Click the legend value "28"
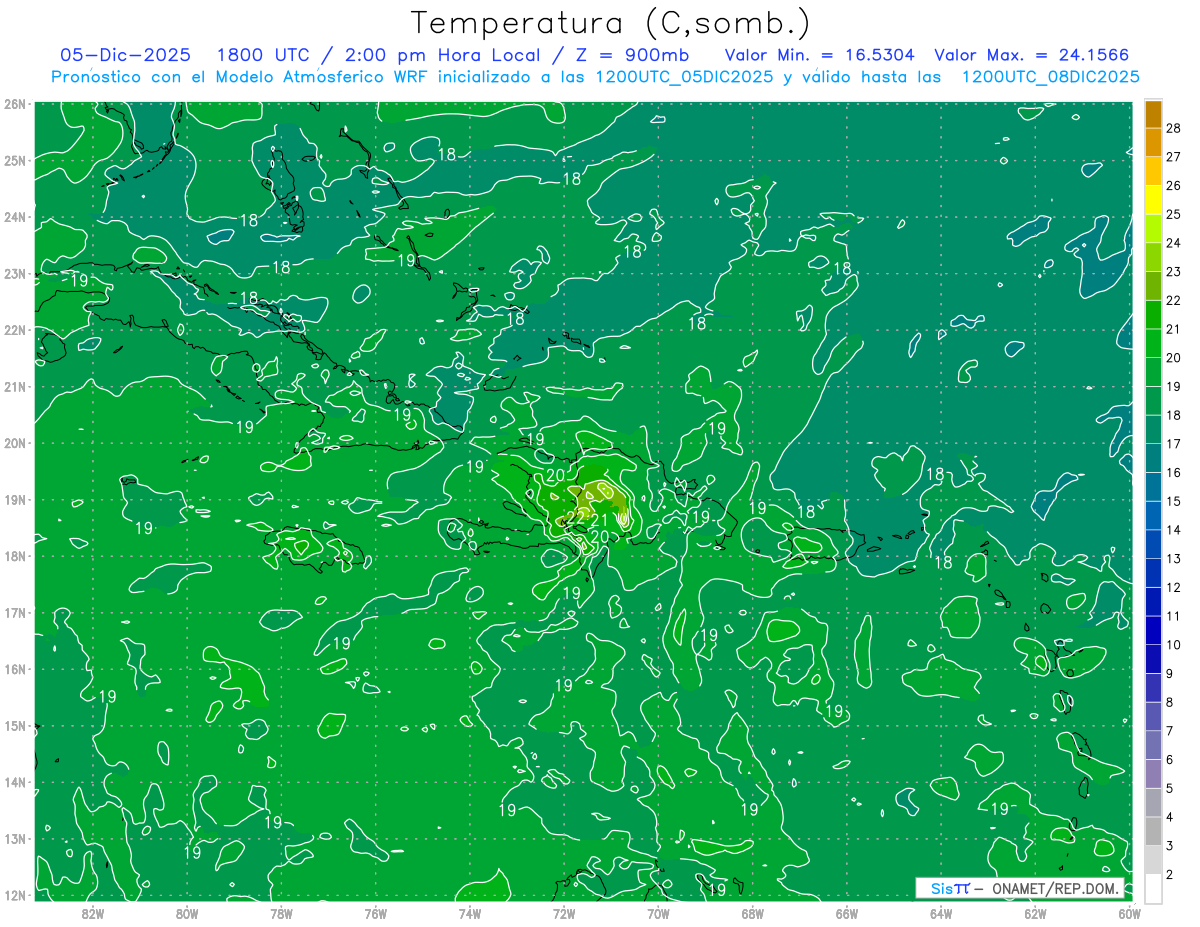Image resolution: width=1200 pixels, height=927 pixels. (x=1174, y=127)
